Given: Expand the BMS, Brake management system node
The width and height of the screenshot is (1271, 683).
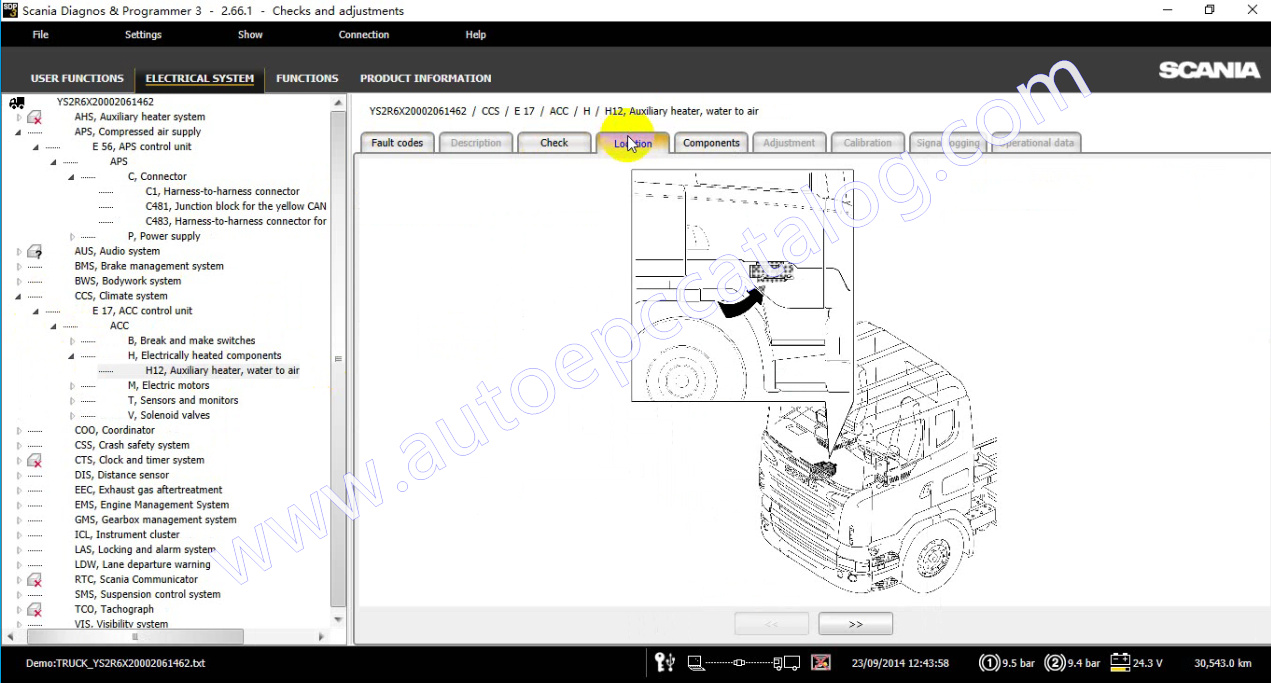Looking at the screenshot, I should click(19, 267).
